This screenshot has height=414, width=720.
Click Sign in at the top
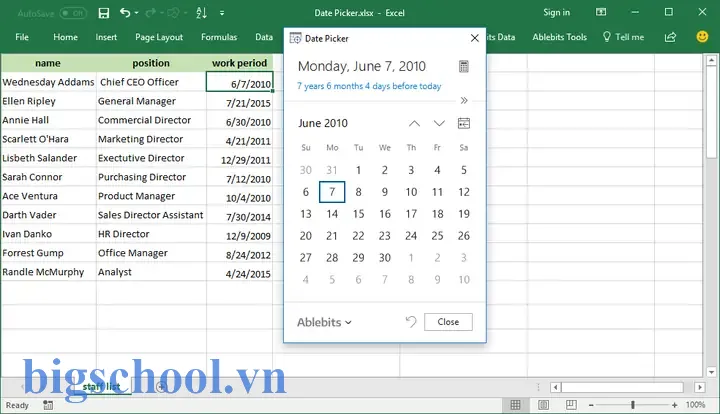click(556, 12)
